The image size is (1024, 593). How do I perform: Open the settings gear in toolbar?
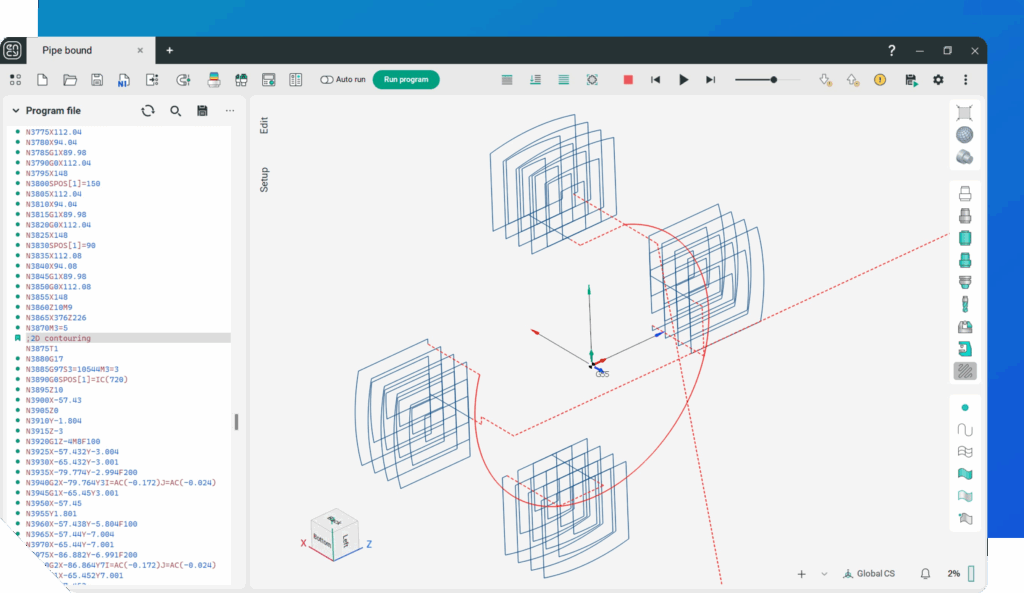(938, 80)
